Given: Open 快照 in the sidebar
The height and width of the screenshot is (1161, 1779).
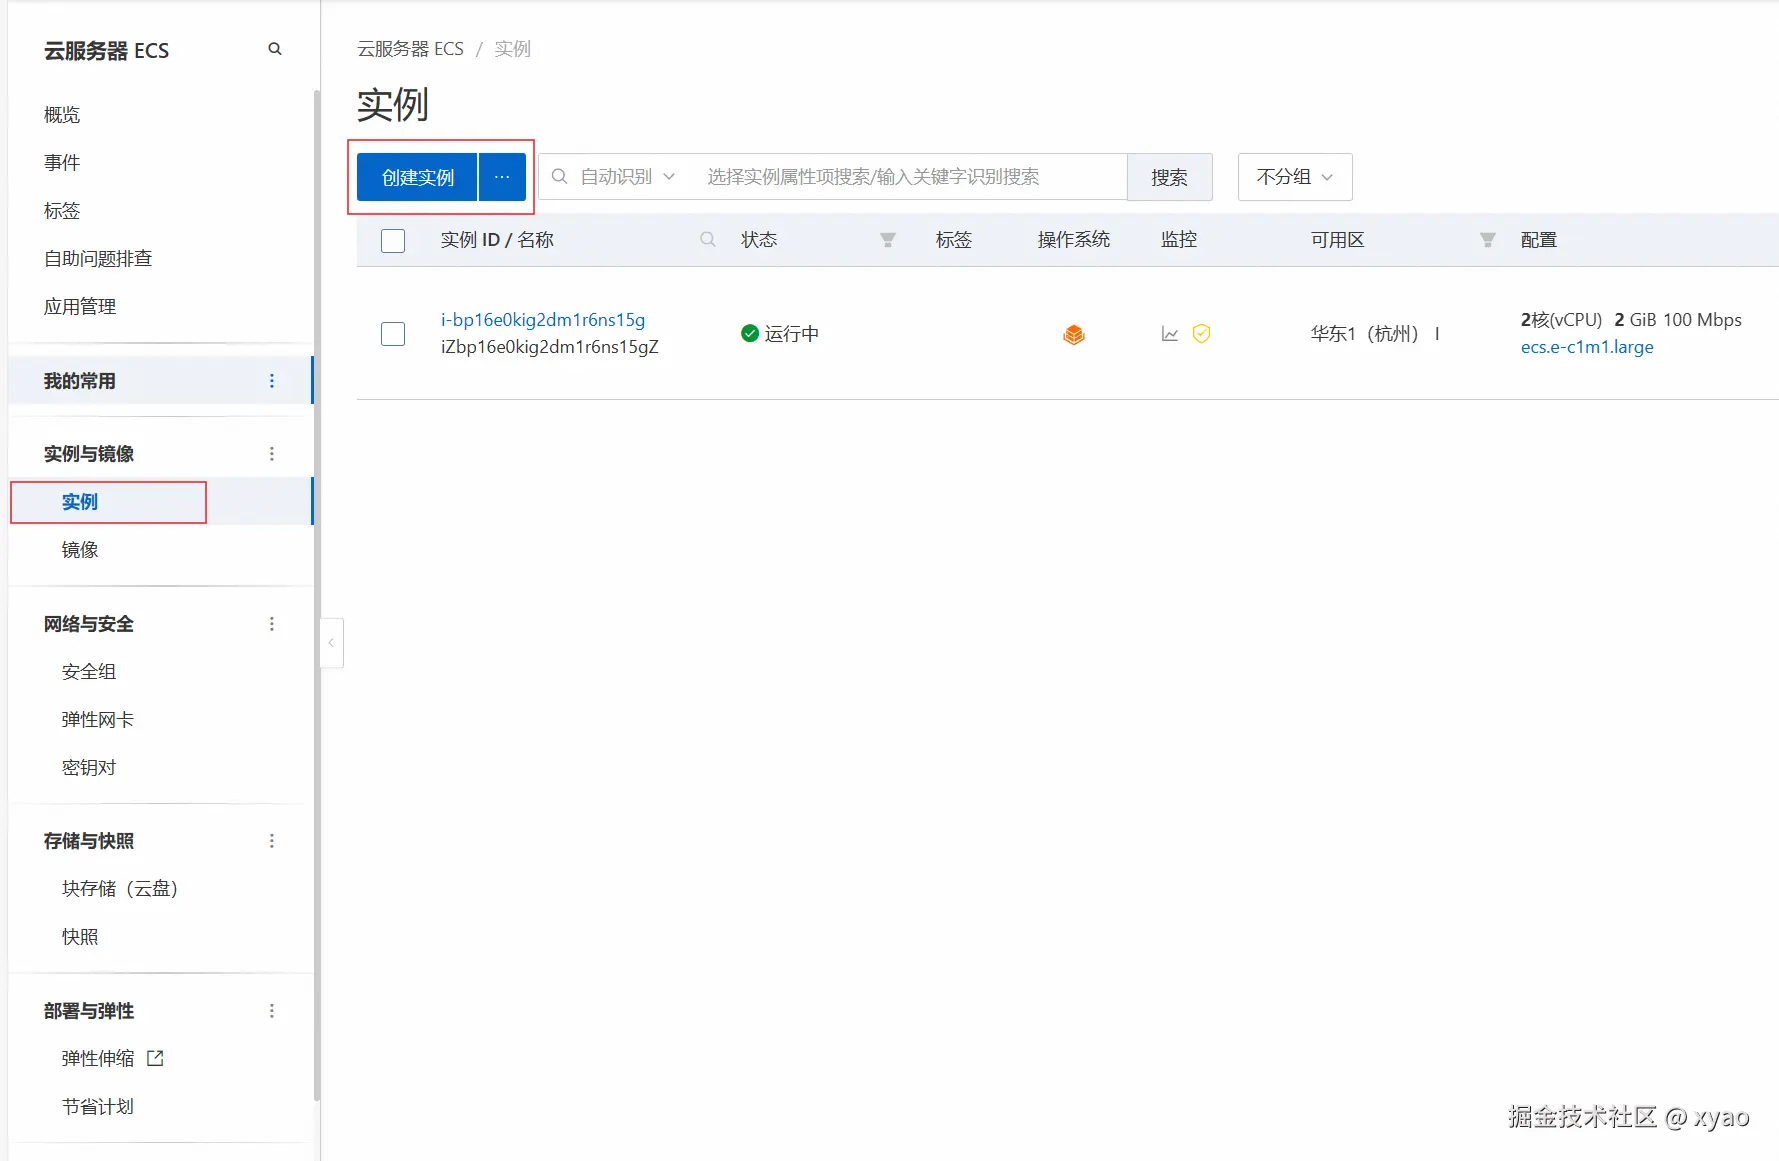Looking at the screenshot, I should pyautogui.click(x=80, y=937).
